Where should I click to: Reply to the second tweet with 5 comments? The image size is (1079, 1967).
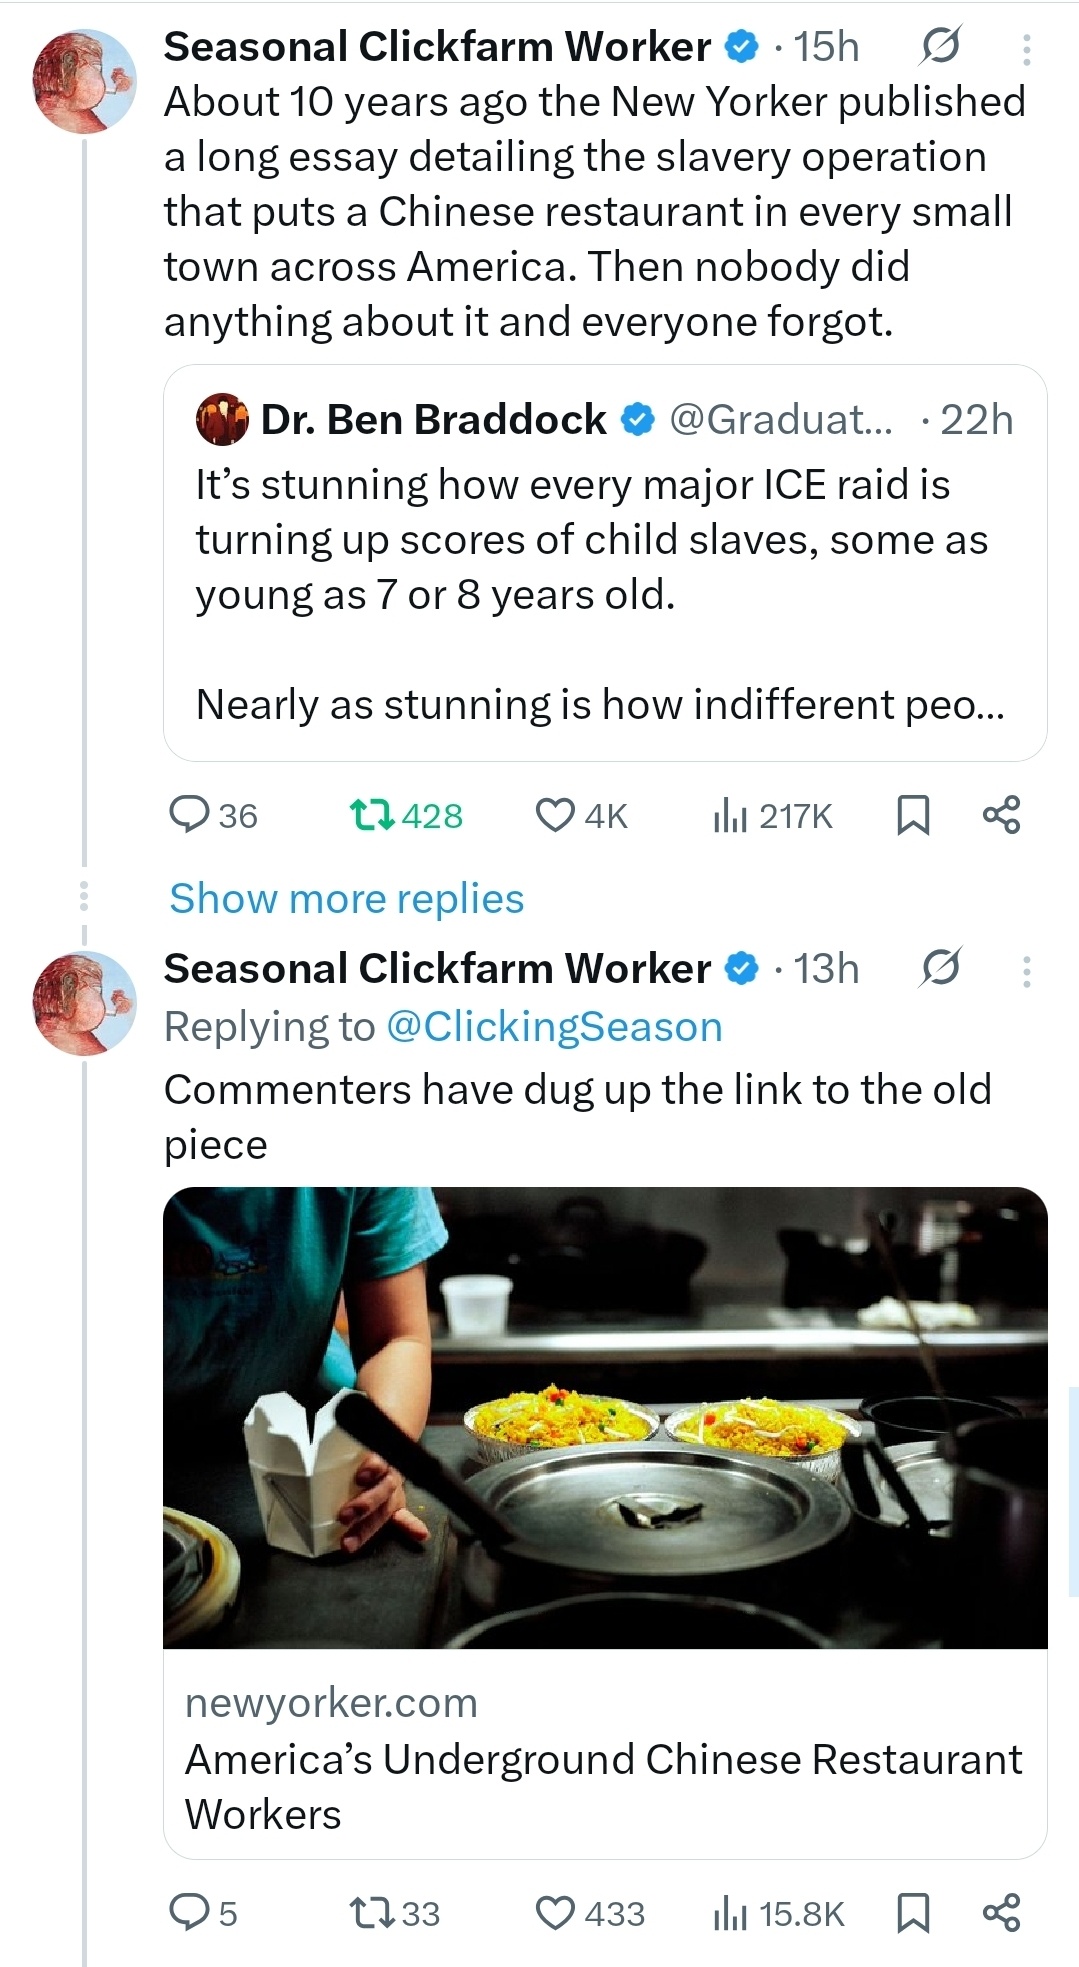click(204, 1913)
